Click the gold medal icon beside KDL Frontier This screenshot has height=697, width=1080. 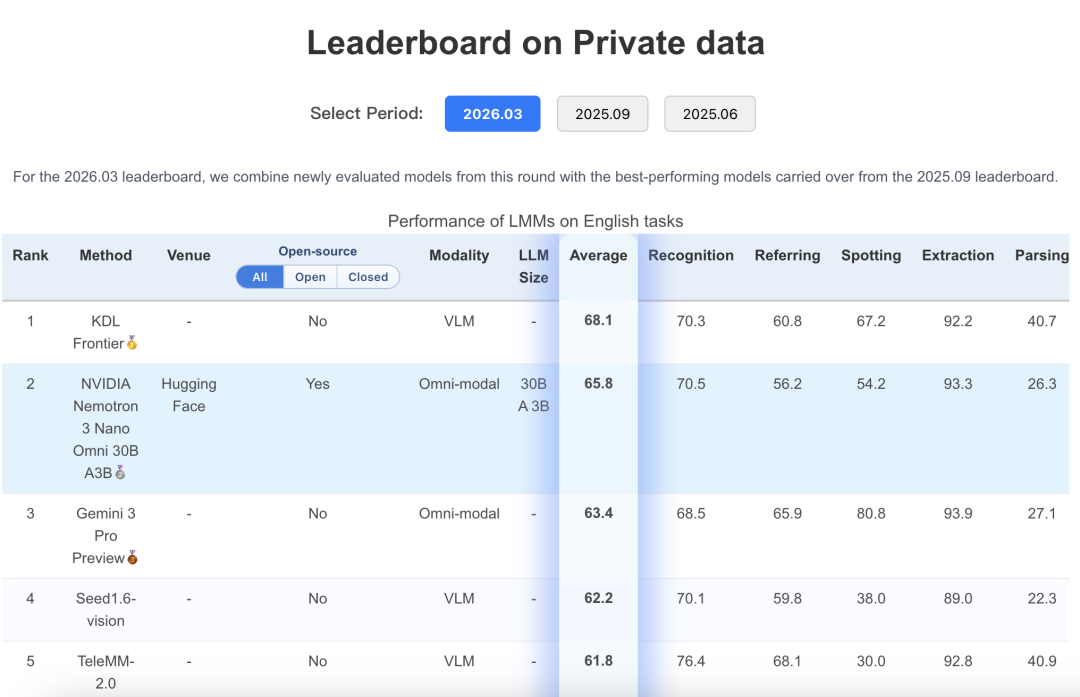coord(132,344)
